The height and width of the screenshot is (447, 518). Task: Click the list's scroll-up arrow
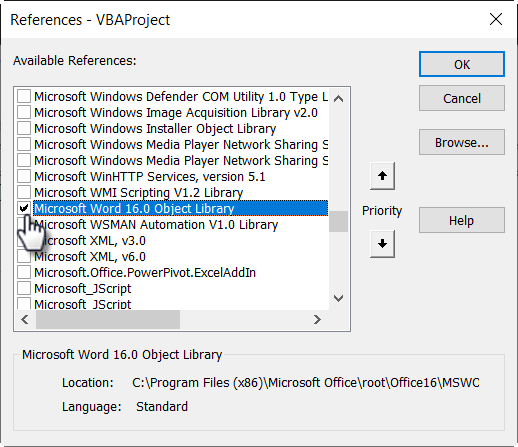tap(339, 99)
